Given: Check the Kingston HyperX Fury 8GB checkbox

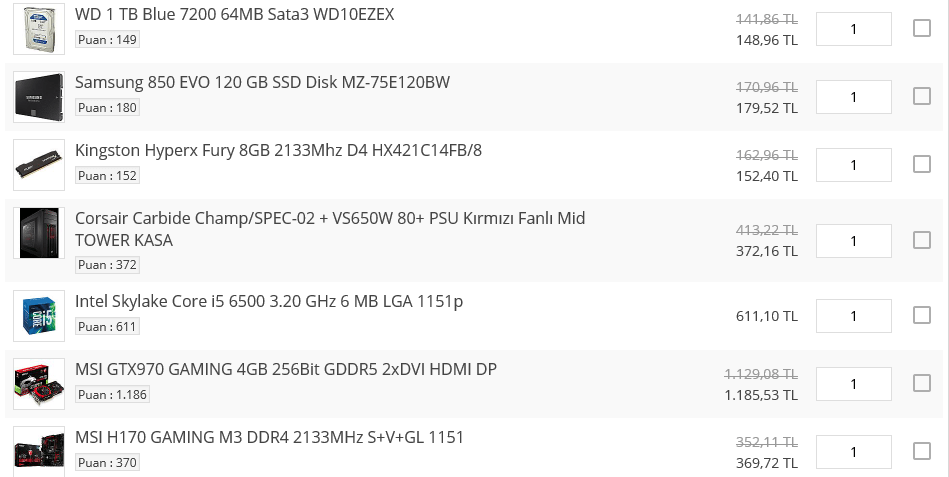Looking at the screenshot, I should coord(922,164).
